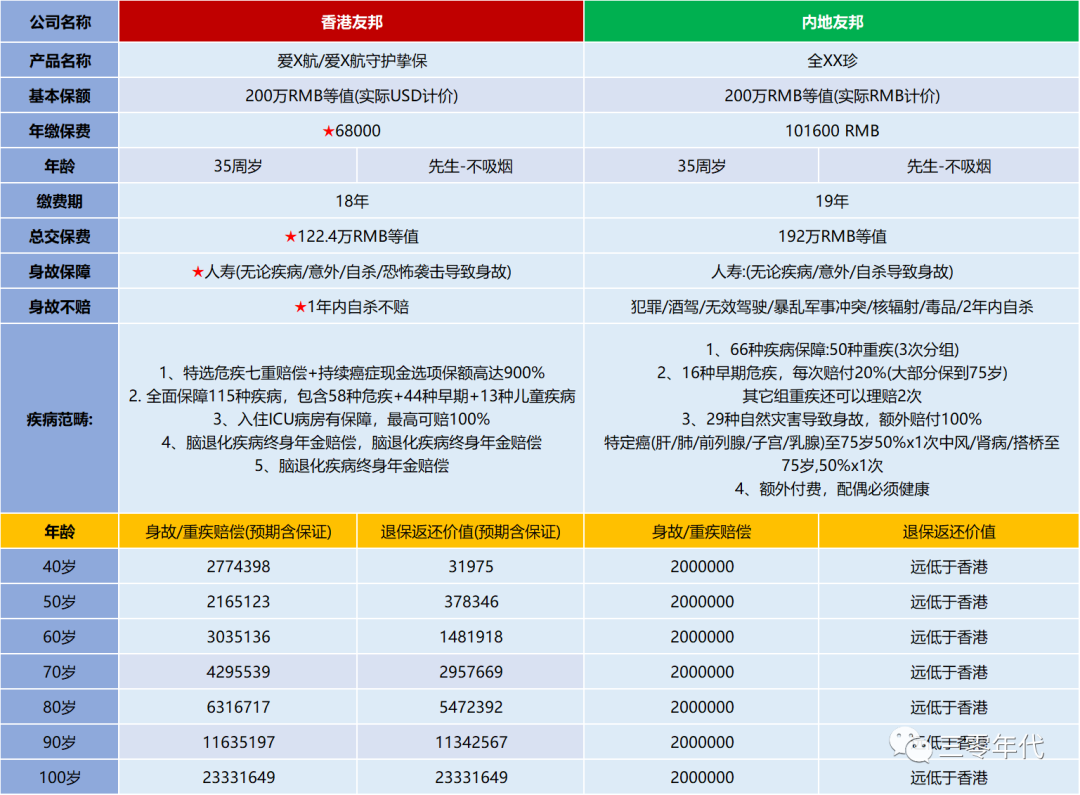
Task: Click the 退保返还价值(预期含保证) column header
Action: (470, 531)
